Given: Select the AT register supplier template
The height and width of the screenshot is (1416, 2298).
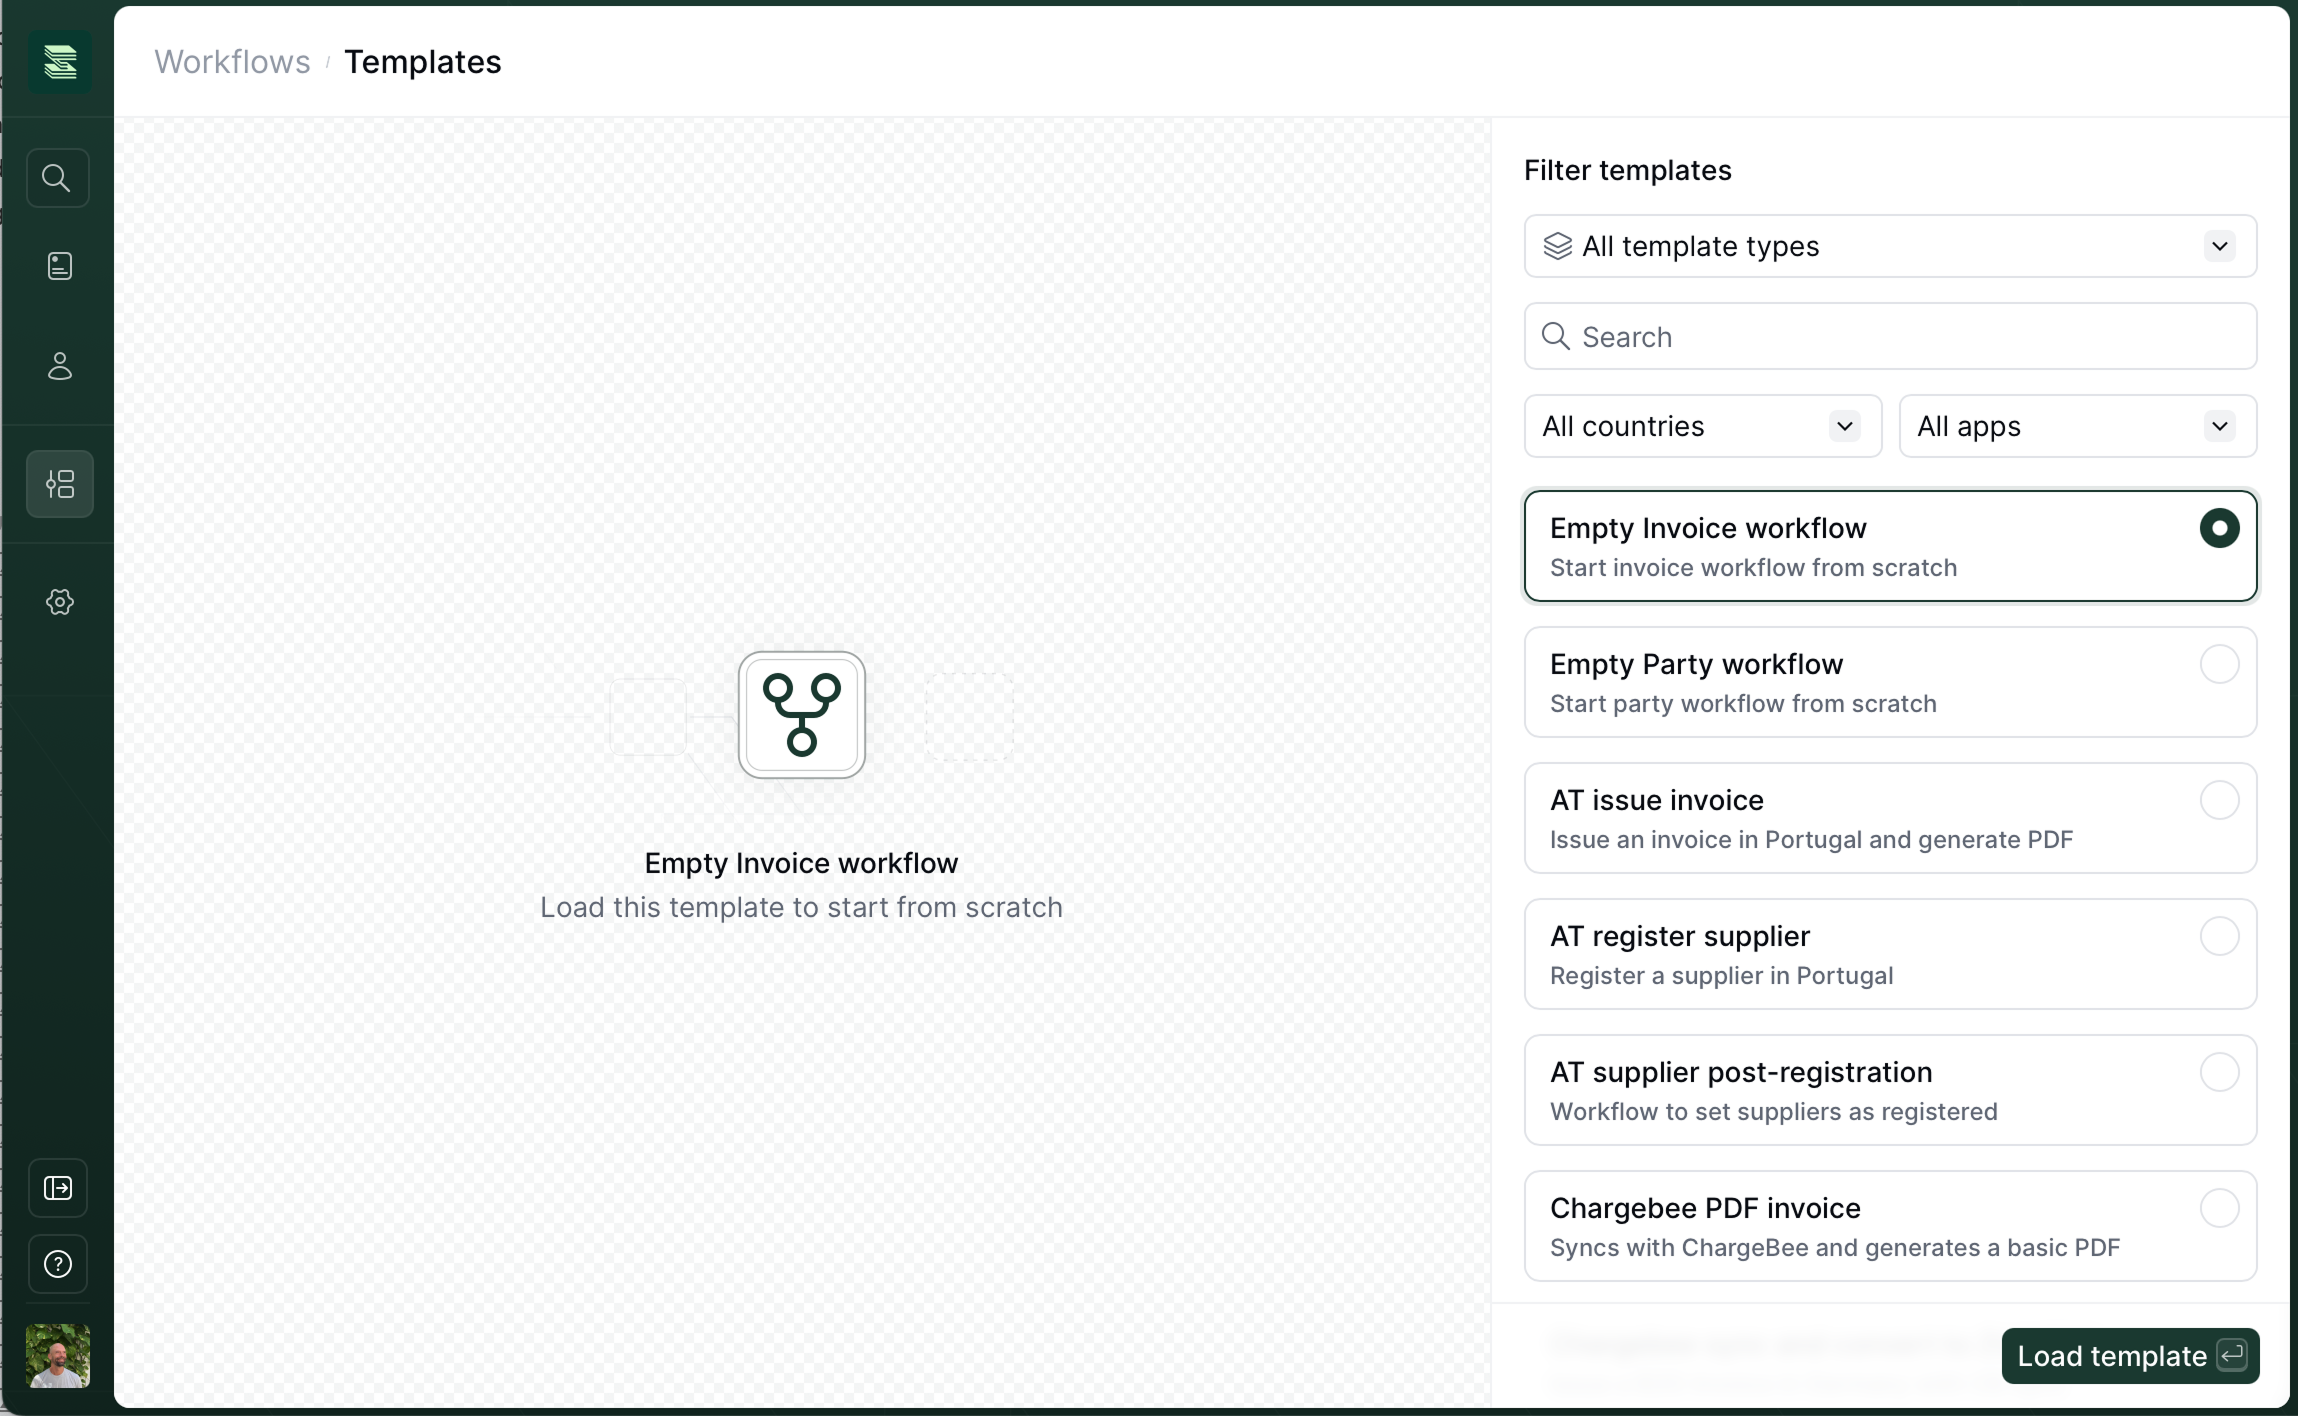Looking at the screenshot, I should pos(1890,953).
